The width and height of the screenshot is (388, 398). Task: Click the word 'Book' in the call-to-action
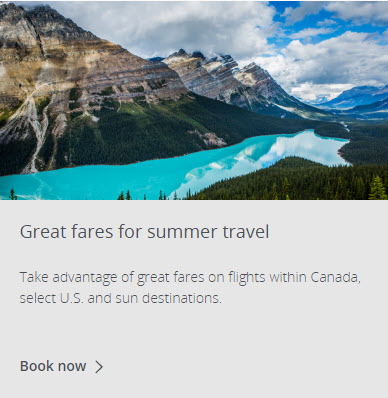pos(34,366)
